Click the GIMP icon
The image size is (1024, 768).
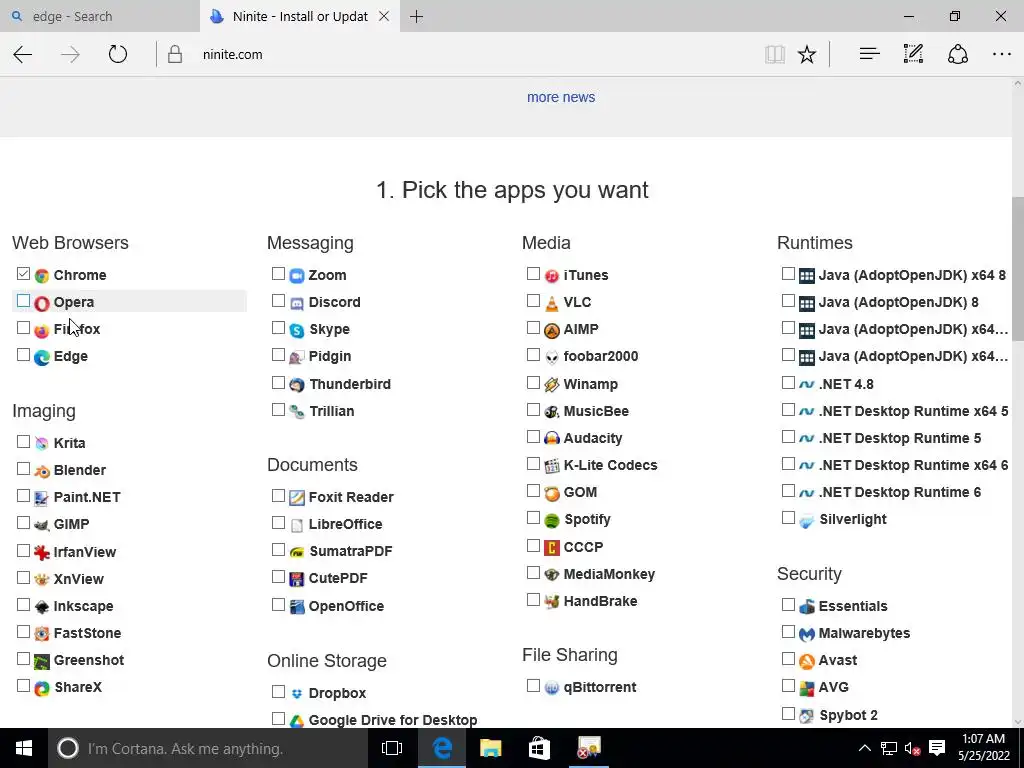[x=42, y=525]
